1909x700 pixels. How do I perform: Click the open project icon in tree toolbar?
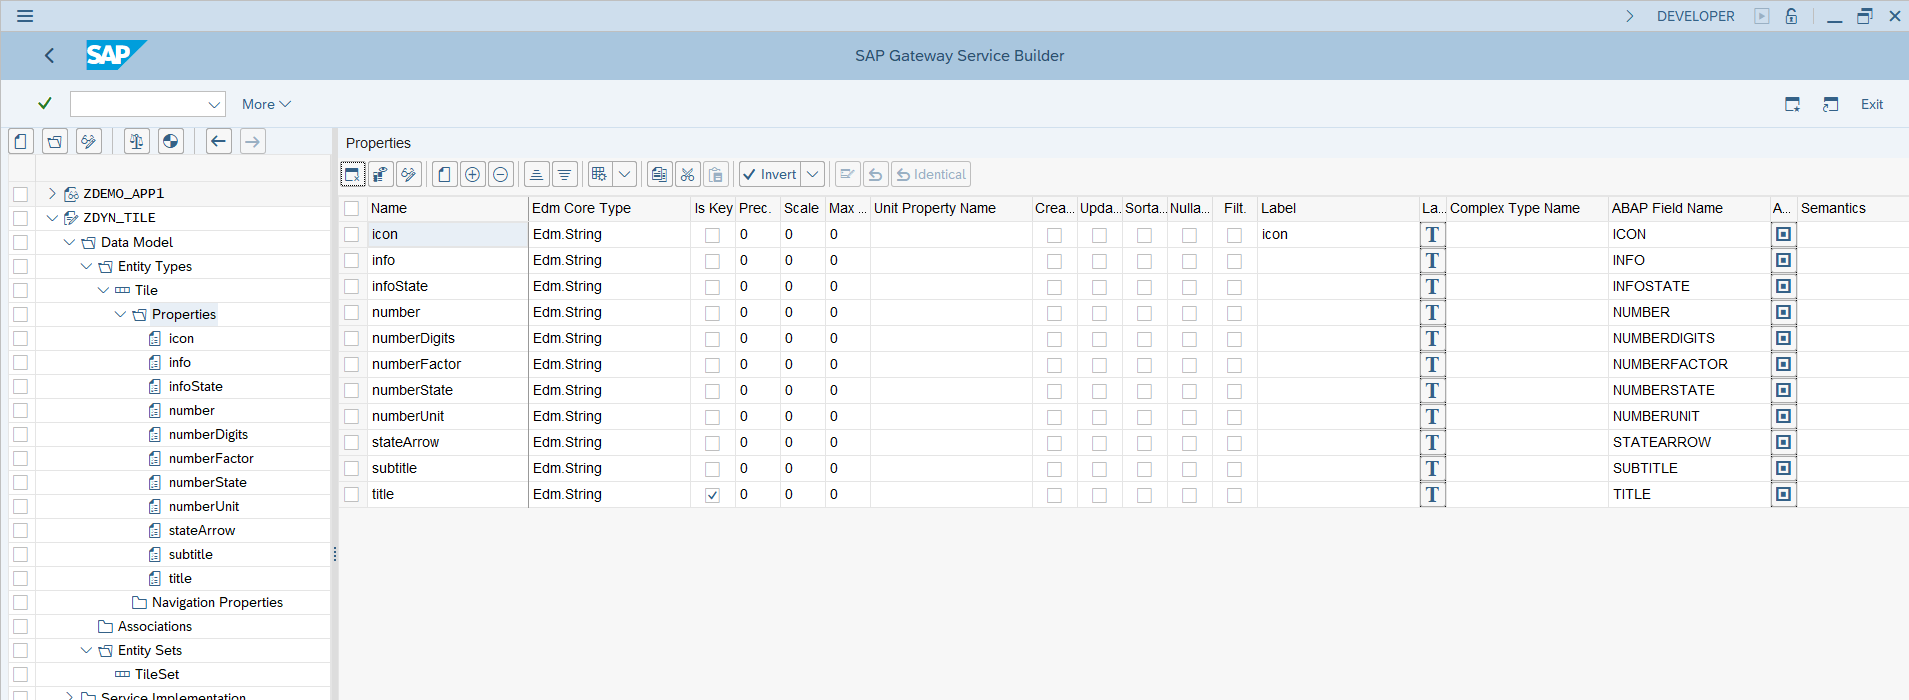(x=55, y=141)
